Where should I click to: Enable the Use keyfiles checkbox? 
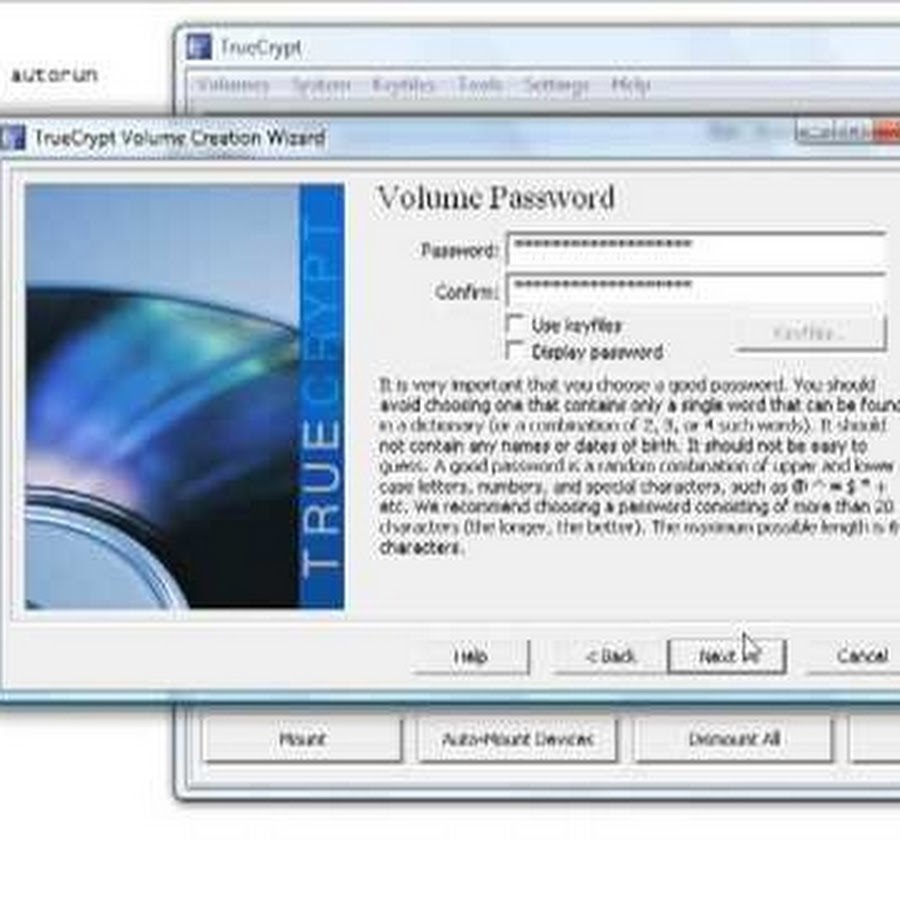point(516,325)
